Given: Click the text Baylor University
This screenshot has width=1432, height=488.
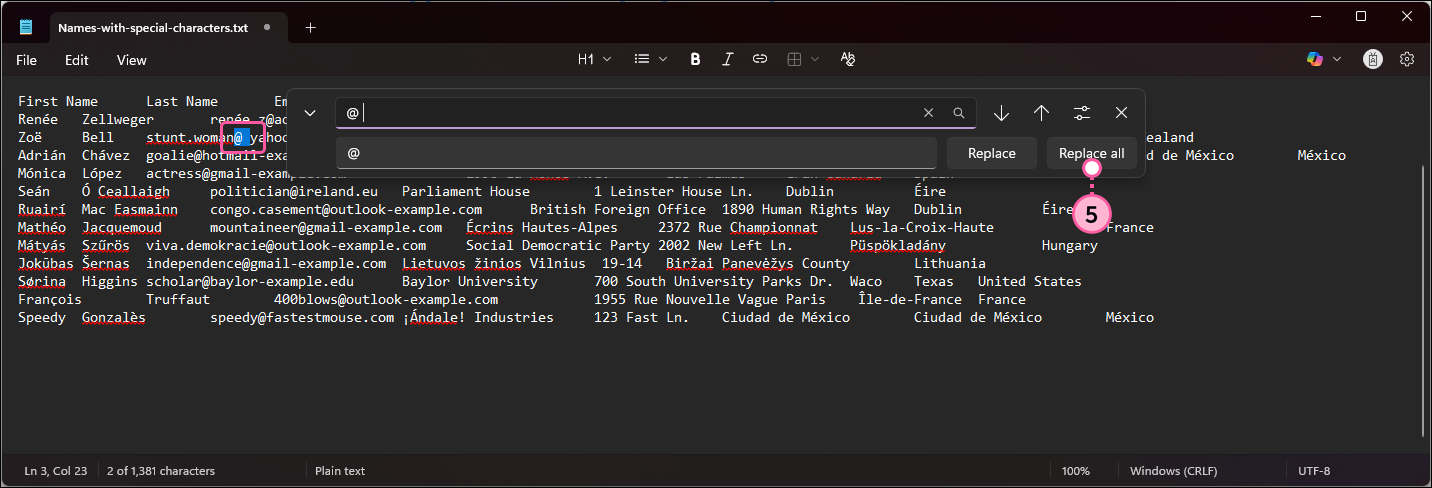Looking at the screenshot, I should (x=470, y=281).
